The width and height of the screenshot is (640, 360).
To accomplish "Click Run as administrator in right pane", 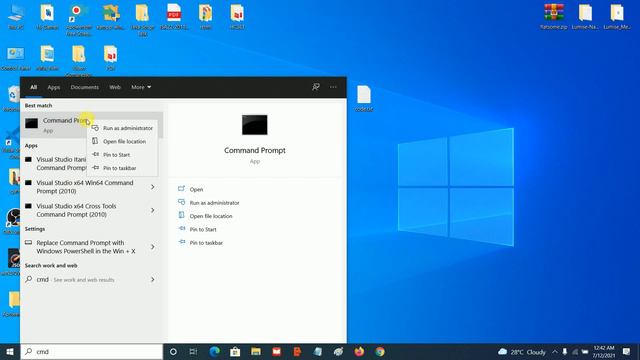I will [x=214, y=203].
